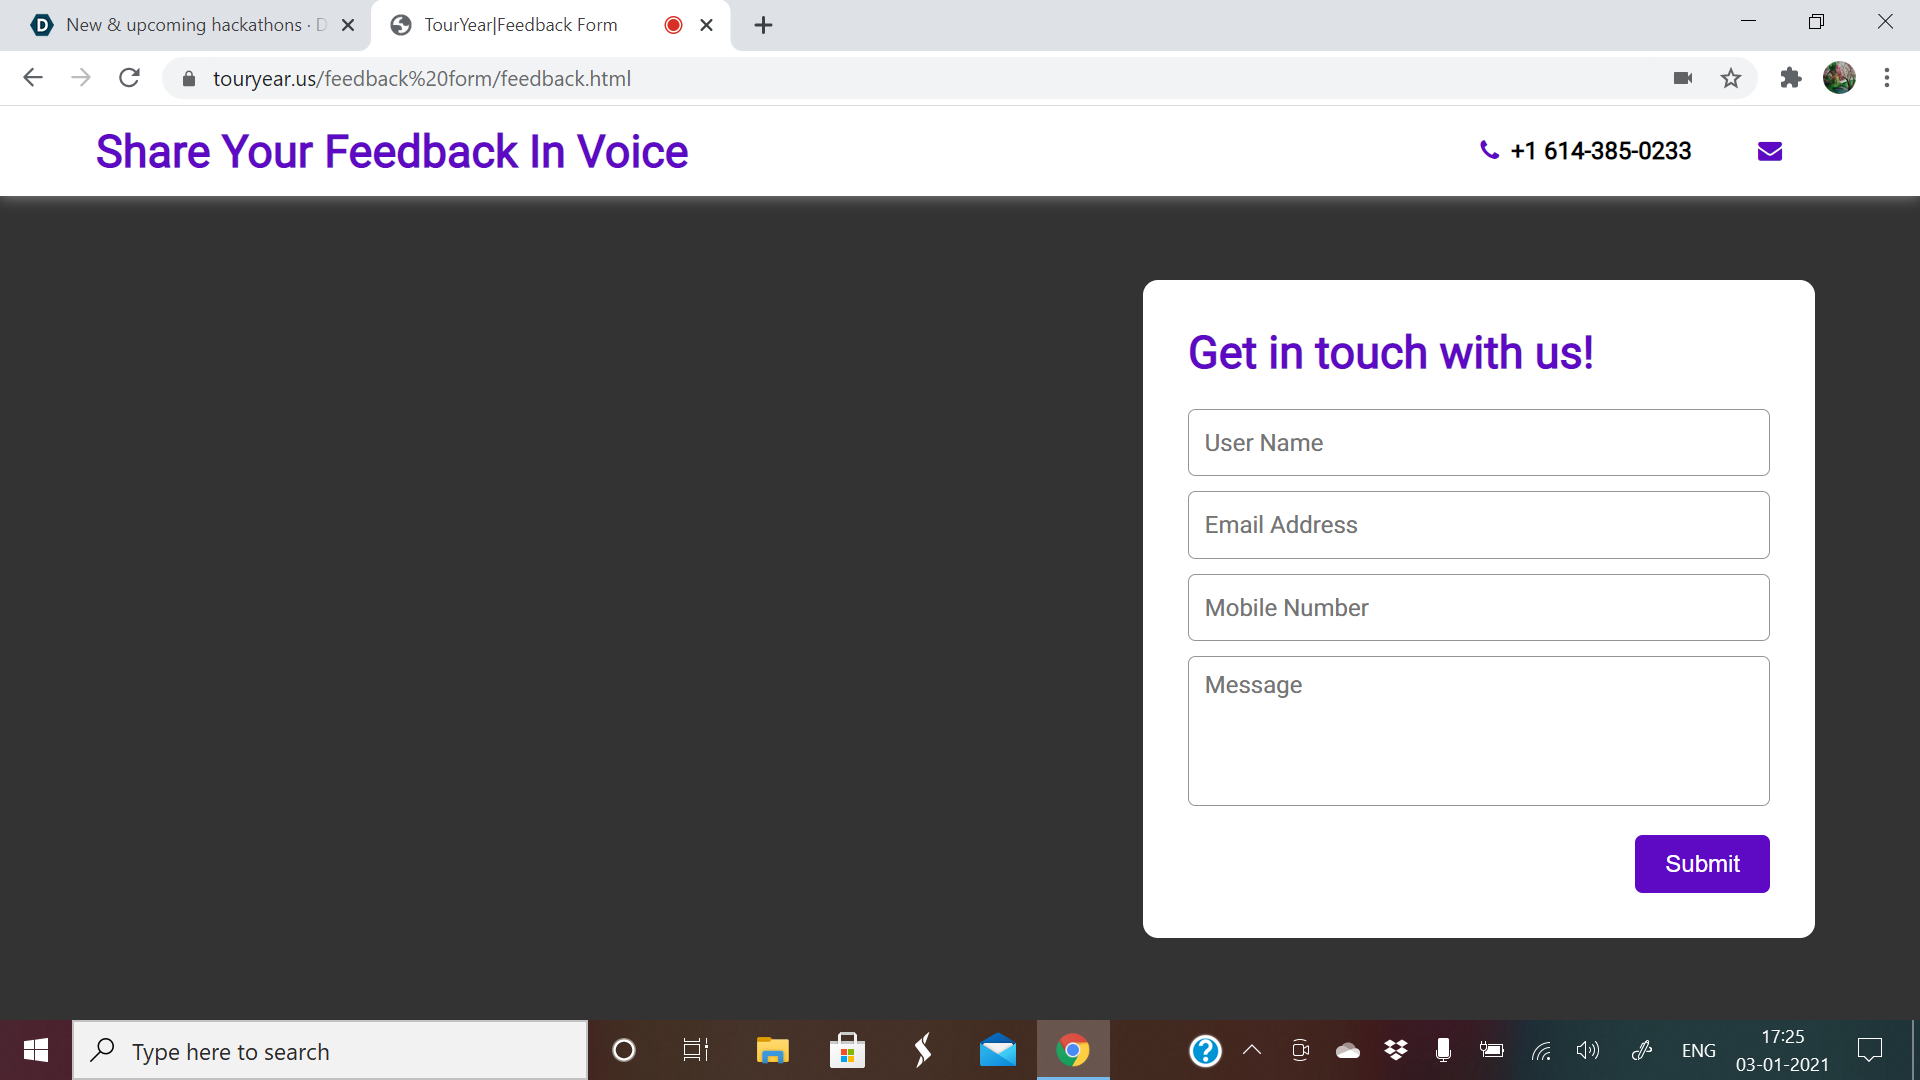Close the TourYear Feedback Form tab

707,25
